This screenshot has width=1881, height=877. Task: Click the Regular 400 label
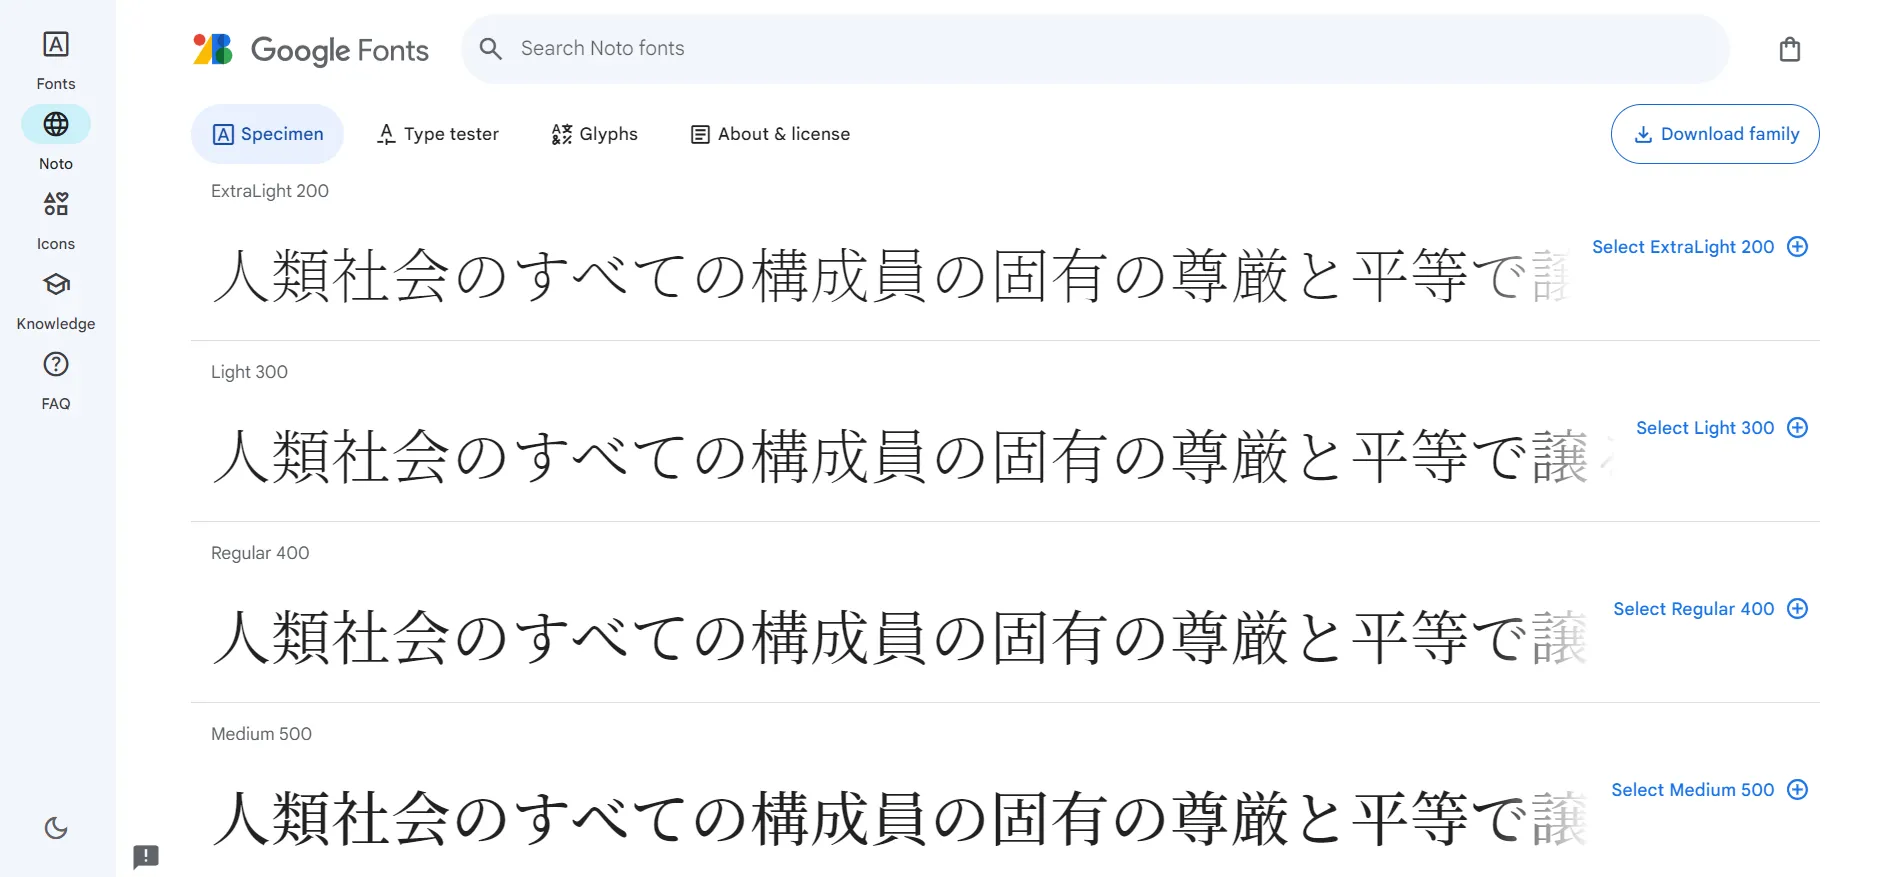click(x=260, y=553)
